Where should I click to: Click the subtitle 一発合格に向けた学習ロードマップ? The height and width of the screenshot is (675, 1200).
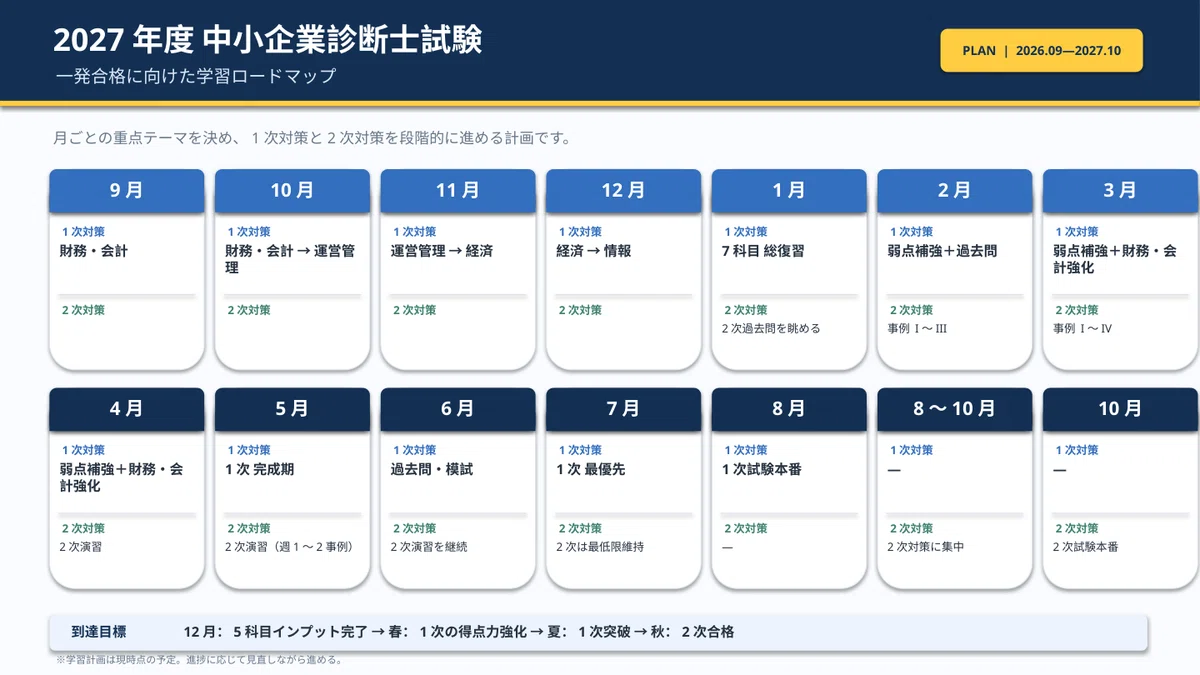(196, 76)
